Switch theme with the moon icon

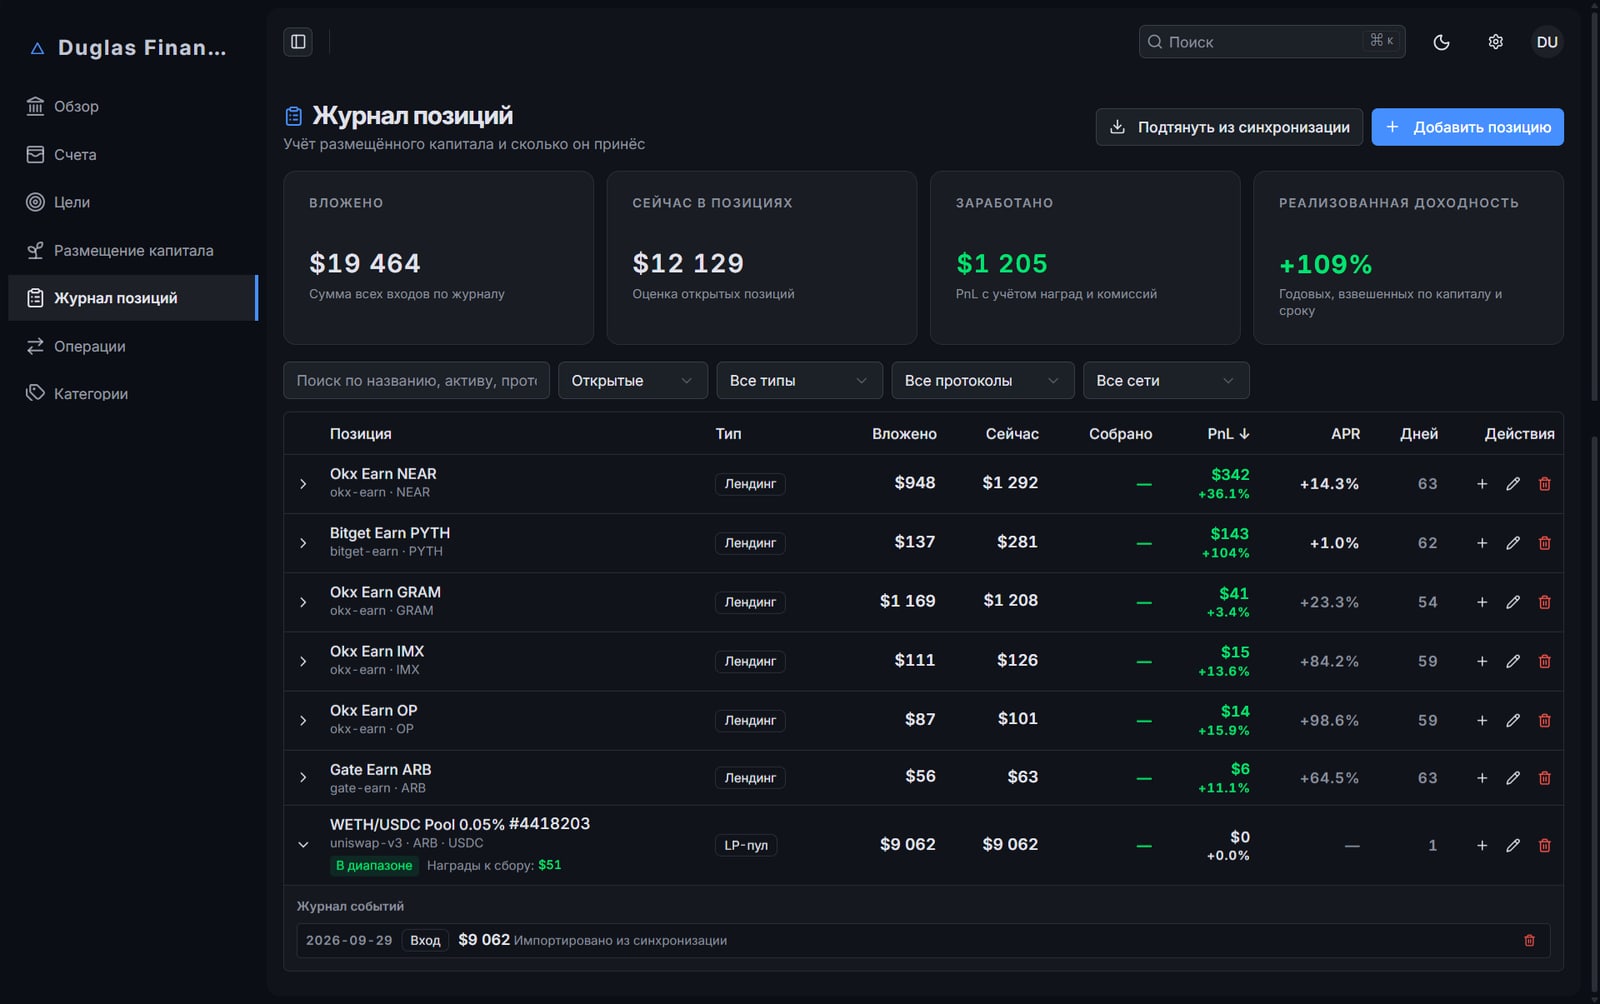point(1441,42)
